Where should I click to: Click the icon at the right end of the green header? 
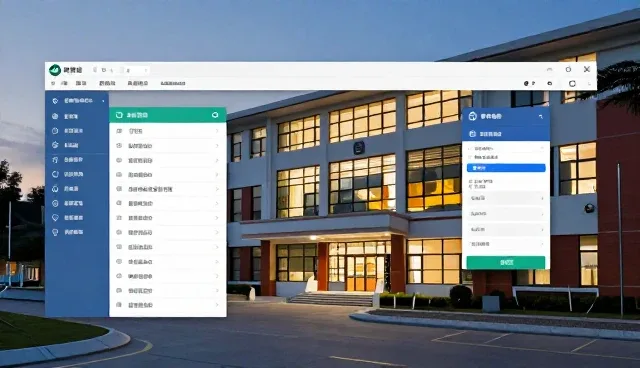[x=215, y=115]
